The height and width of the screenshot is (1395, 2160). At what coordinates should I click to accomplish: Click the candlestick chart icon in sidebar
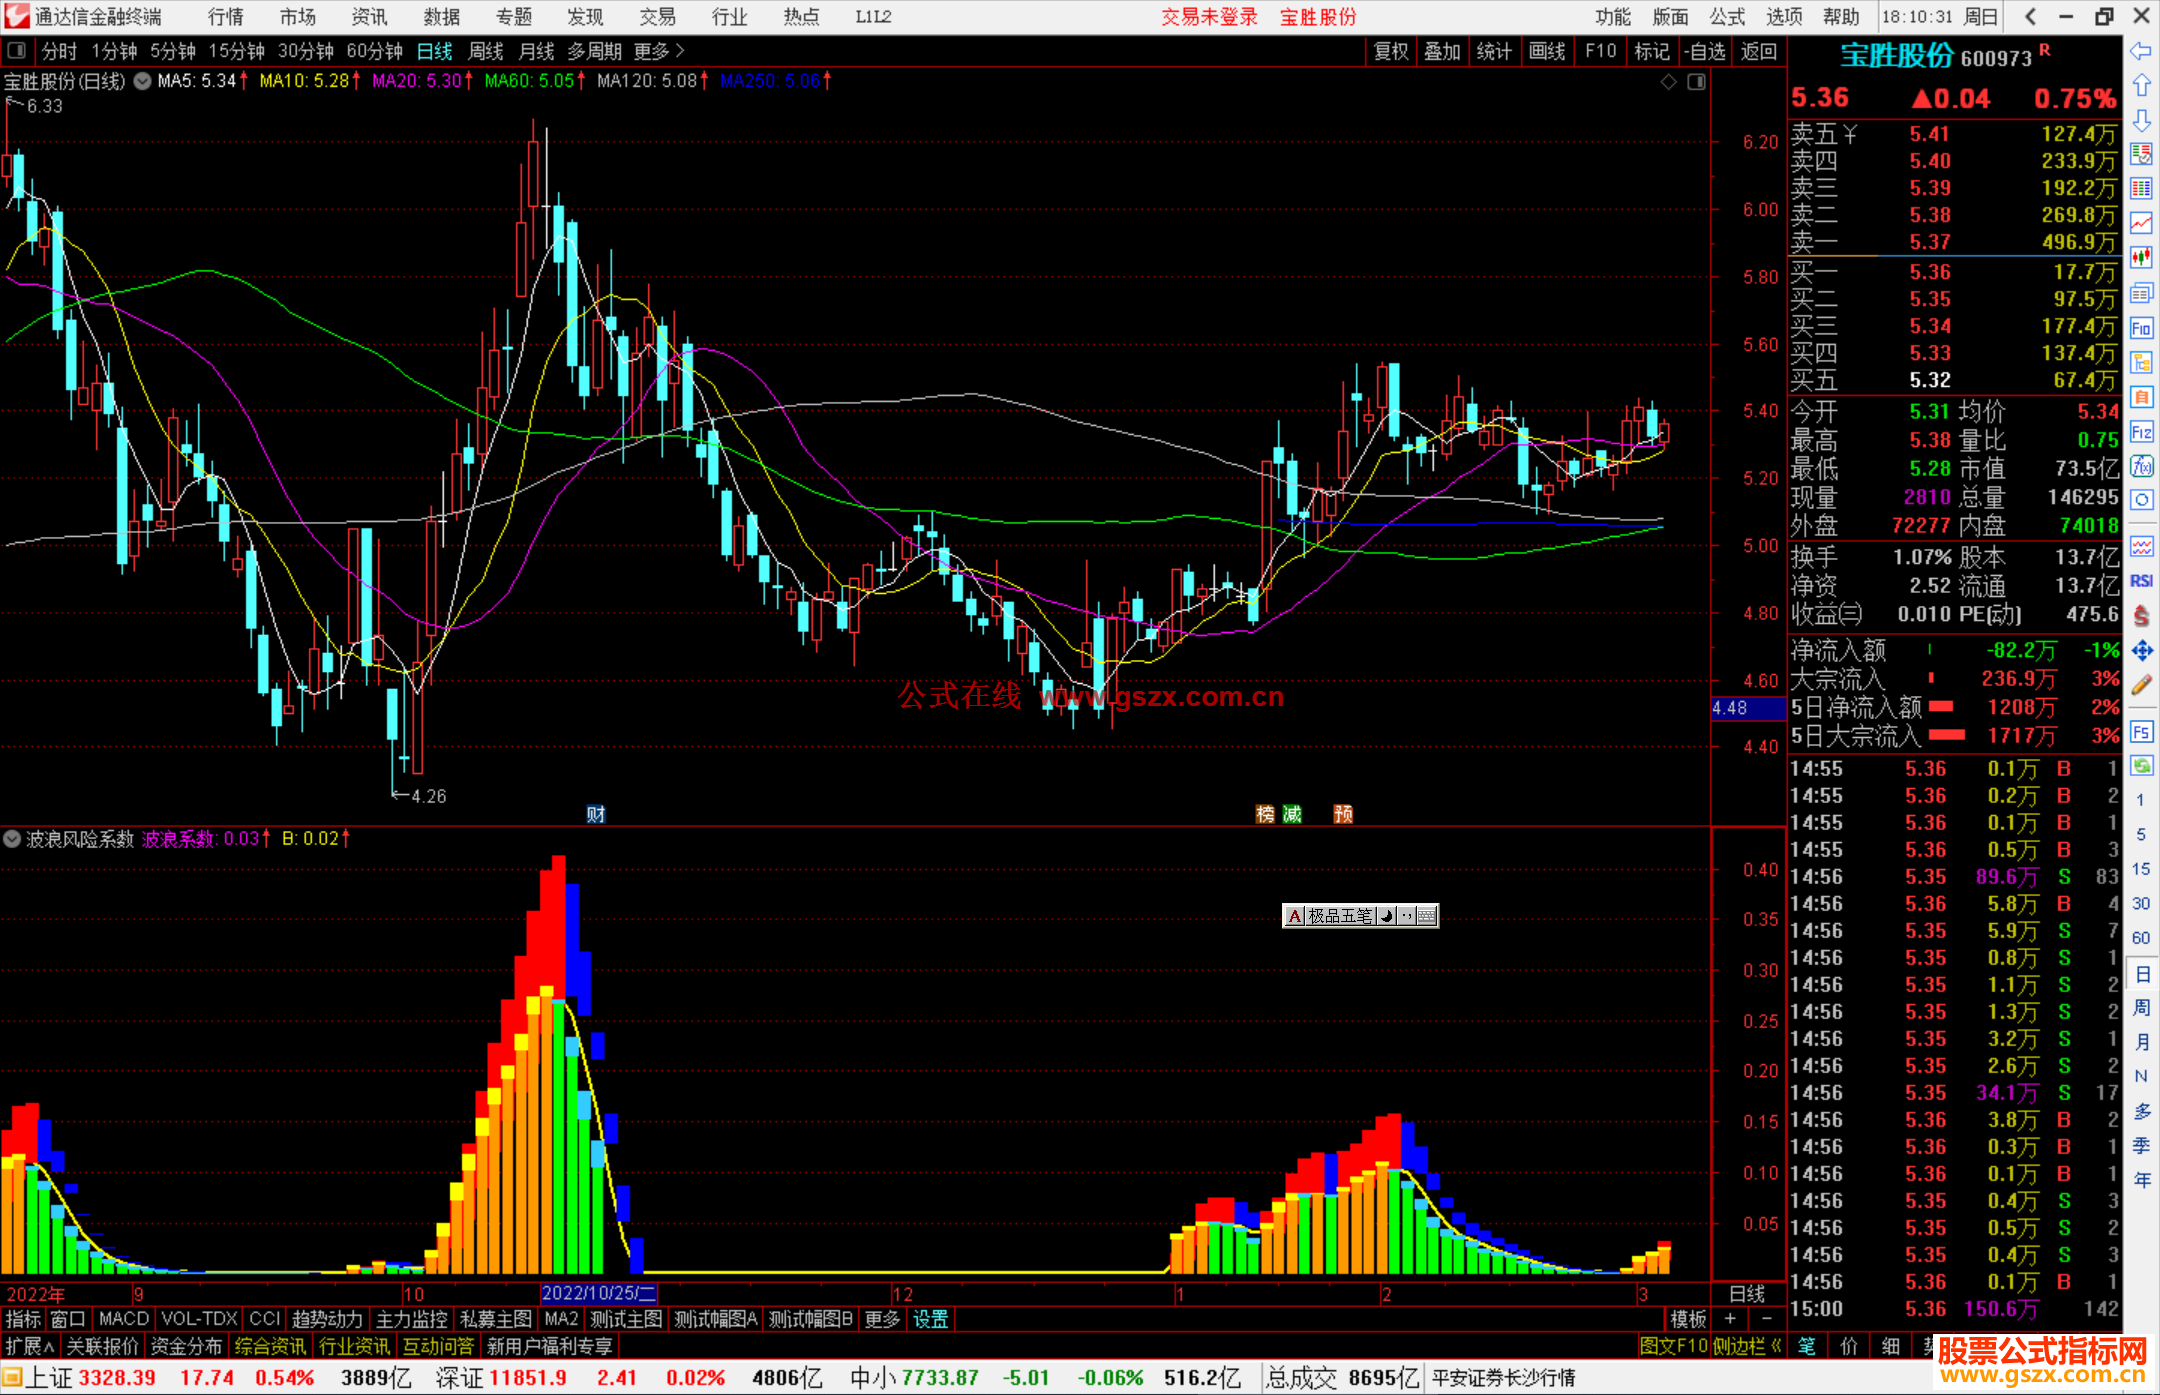(2141, 257)
